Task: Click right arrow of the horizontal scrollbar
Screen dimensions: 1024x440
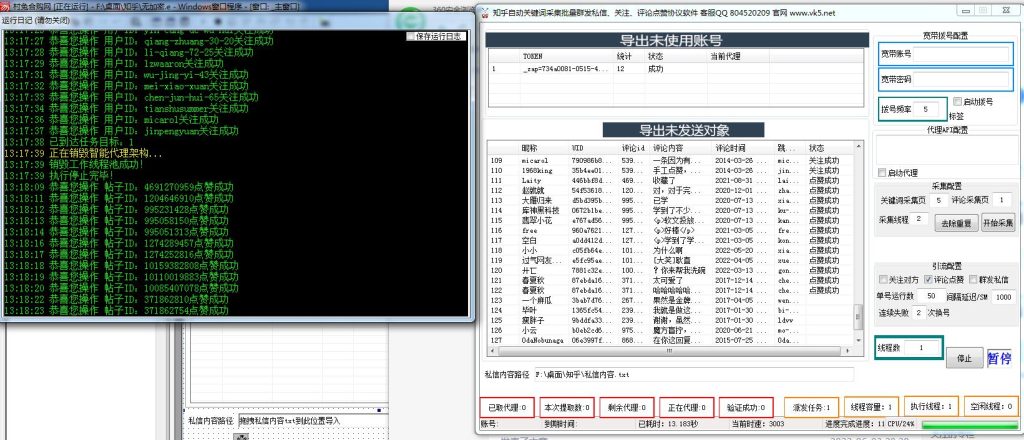Action: point(849,351)
